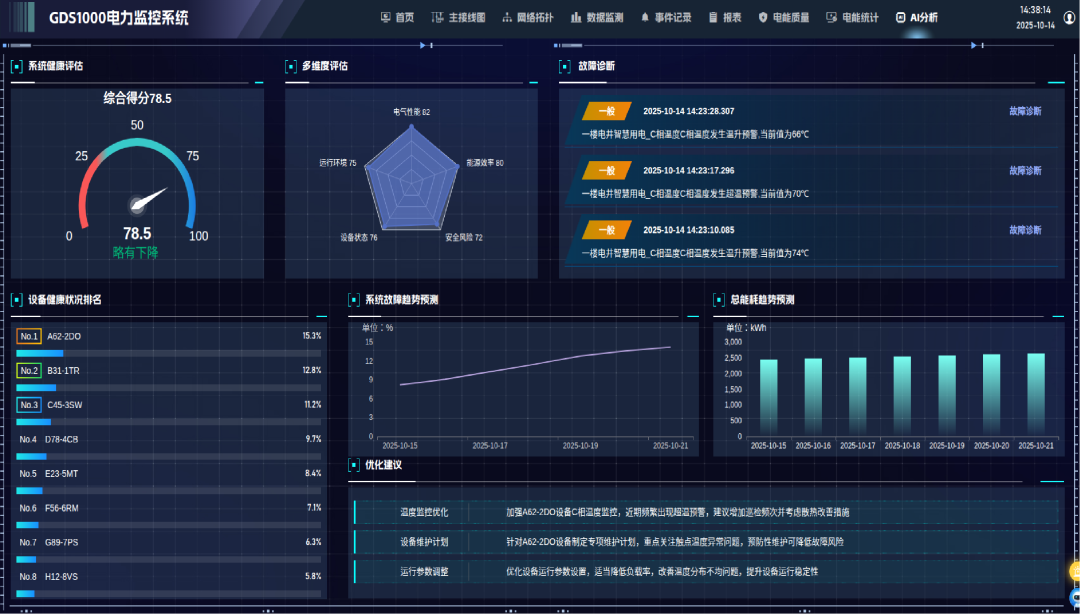Open the blue AI assistant robot floating icon
The image size is (1080, 614).
1076,597
